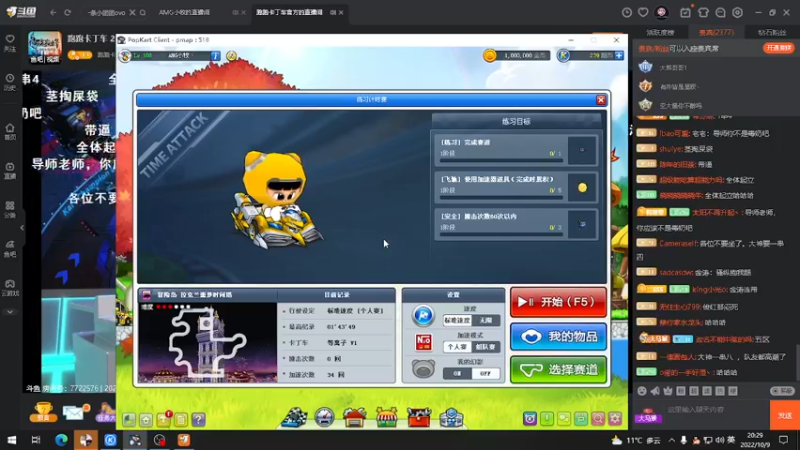Image resolution: width=800 pixels, height=450 pixels.
Task: Select 无限 unlimited speed option
Action: tap(485, 320)
